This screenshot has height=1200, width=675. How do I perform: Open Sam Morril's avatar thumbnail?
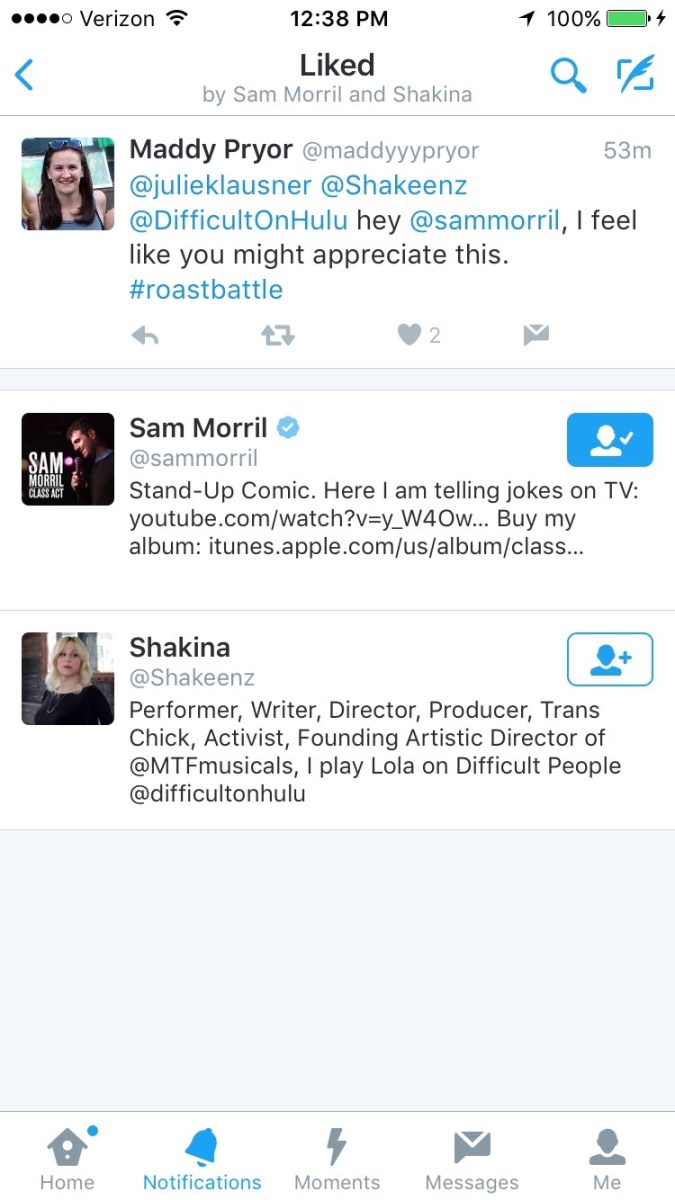[x=68, y=459]
